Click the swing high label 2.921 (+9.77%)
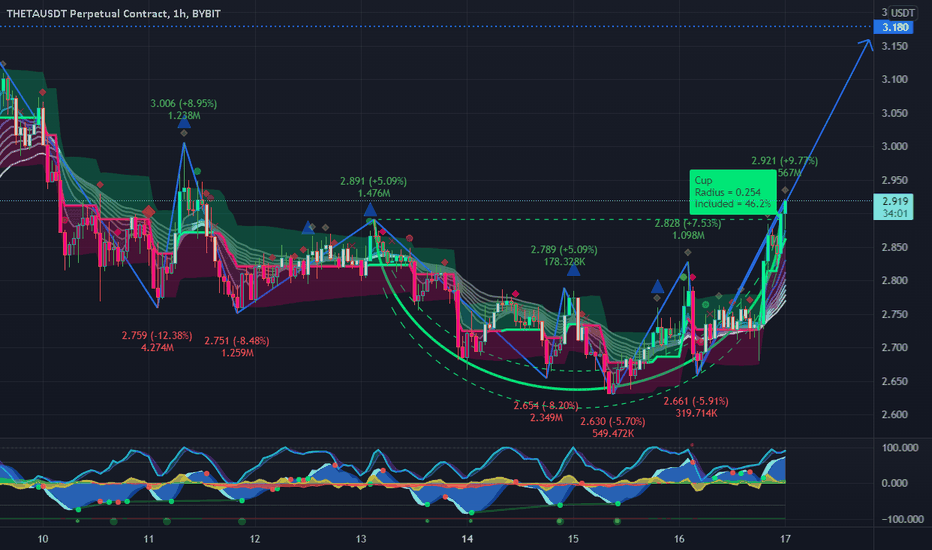932x550 pixels. (785, 161)
